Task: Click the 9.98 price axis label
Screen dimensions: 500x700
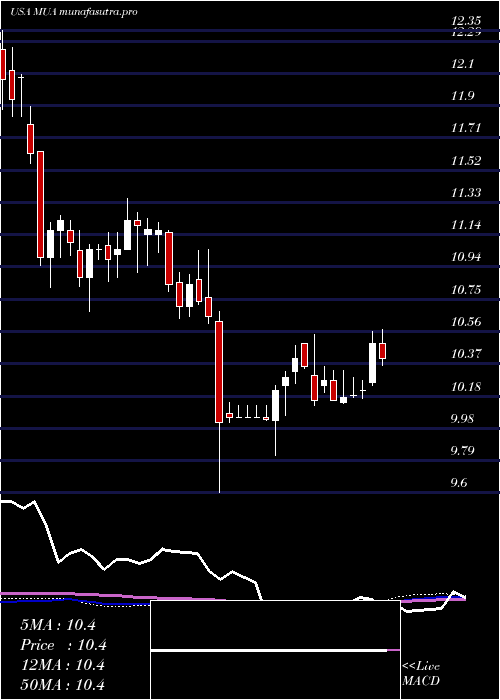Action: click(462, 418)
